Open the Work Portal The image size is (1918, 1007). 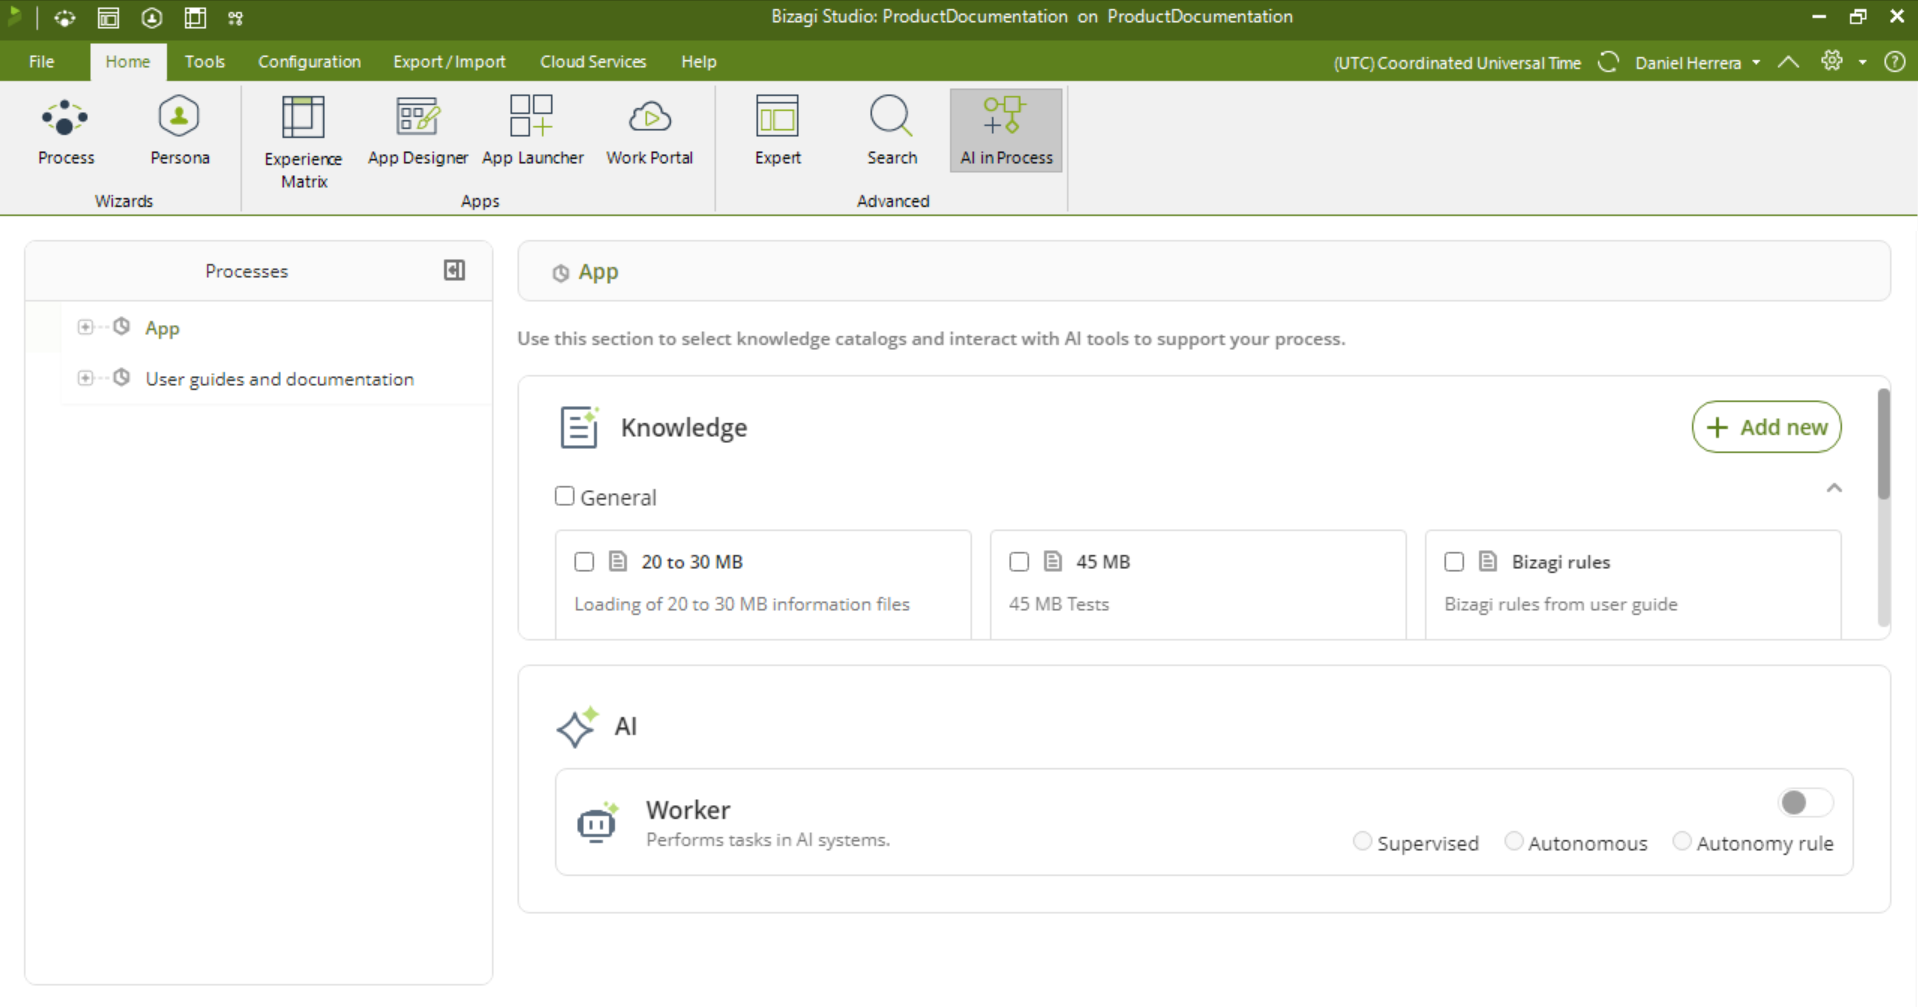click(649, 132)
